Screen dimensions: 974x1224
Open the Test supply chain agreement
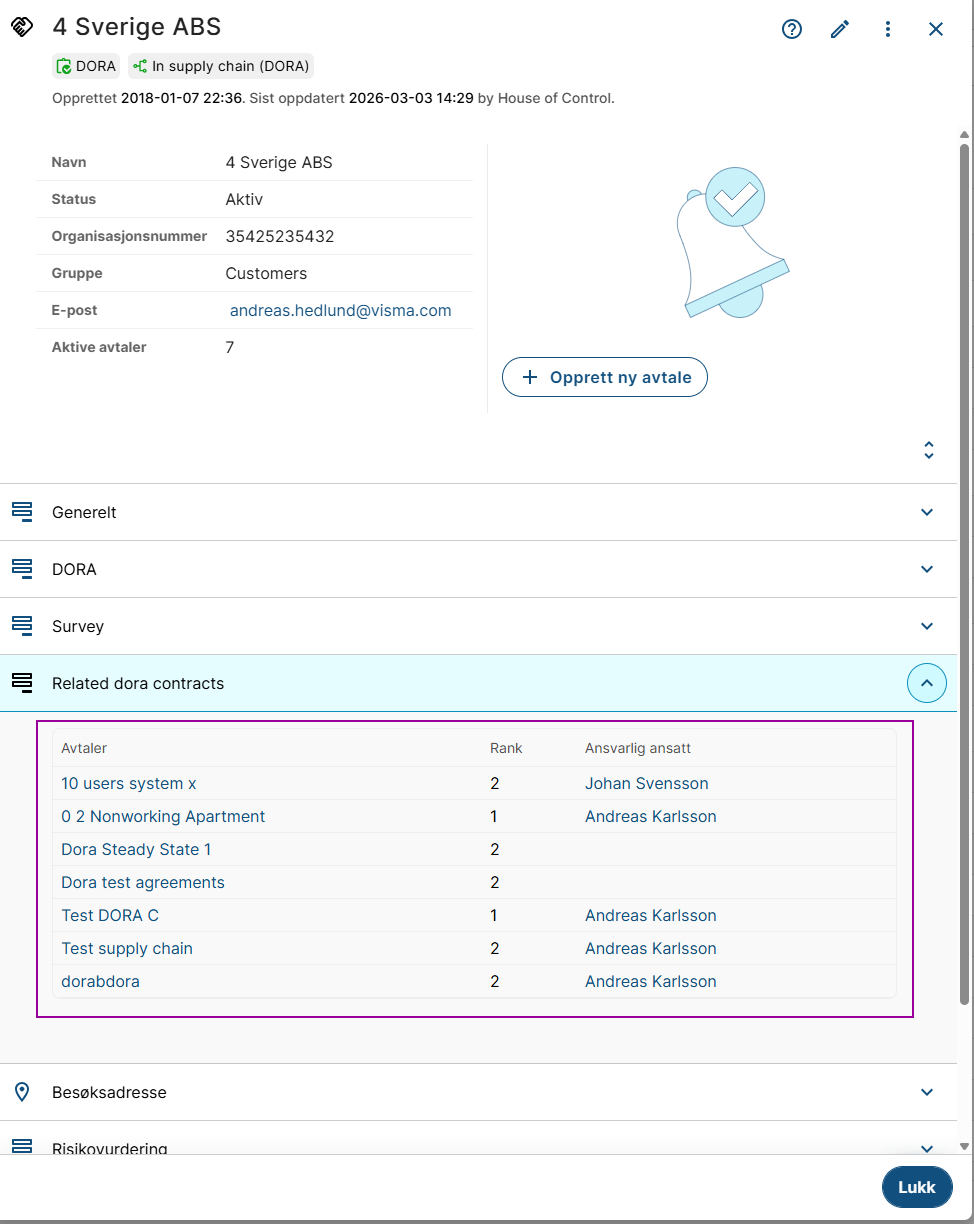(x=127, y=949)
